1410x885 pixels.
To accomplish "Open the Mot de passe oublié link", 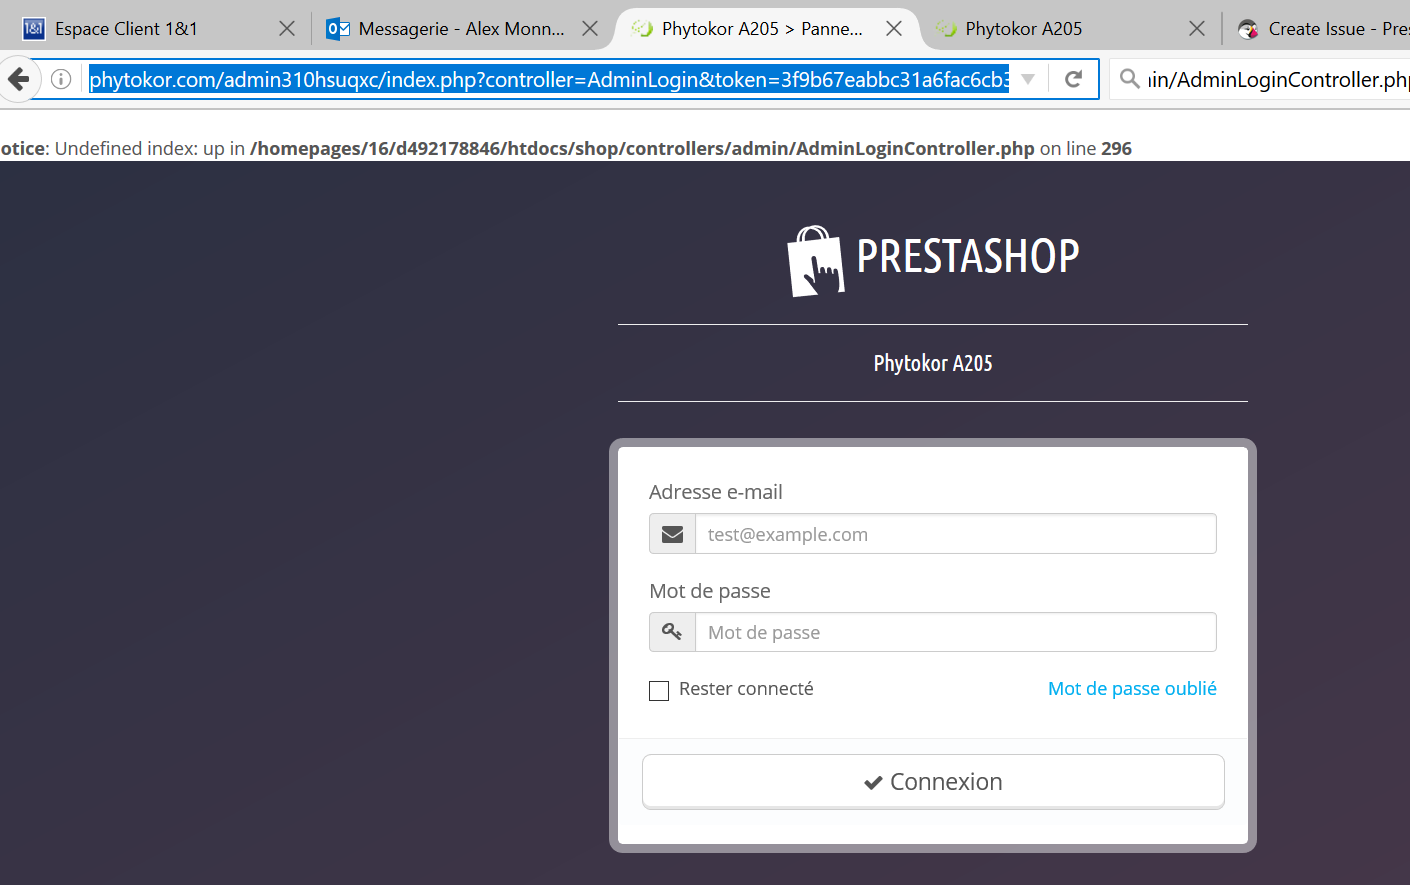I will tap(1132, 688).
